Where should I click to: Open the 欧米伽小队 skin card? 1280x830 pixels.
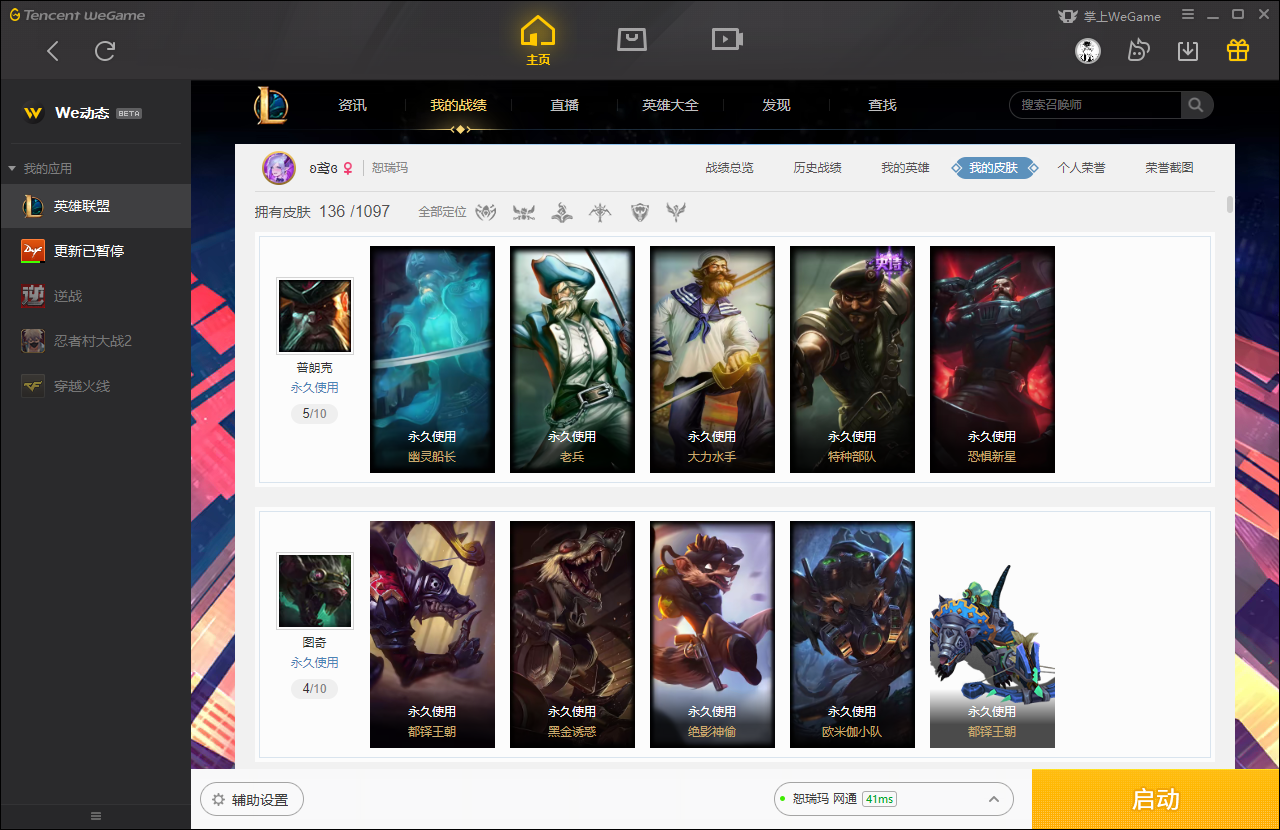coord(852,634)
